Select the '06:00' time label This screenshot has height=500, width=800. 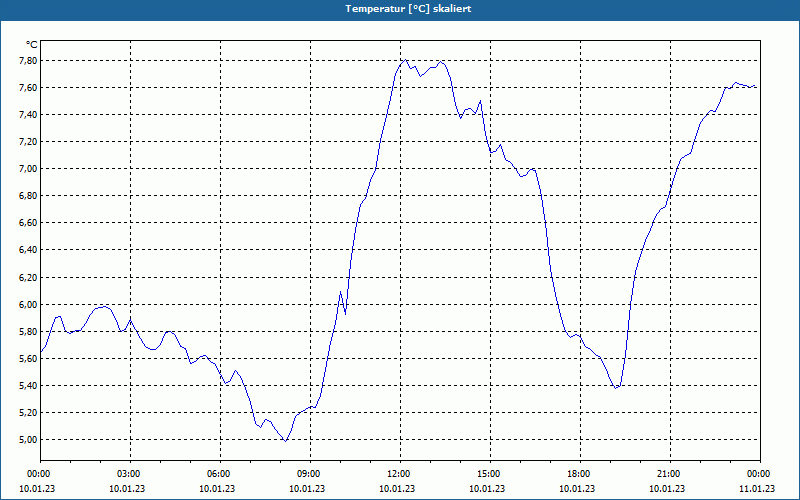click(220, 473)
